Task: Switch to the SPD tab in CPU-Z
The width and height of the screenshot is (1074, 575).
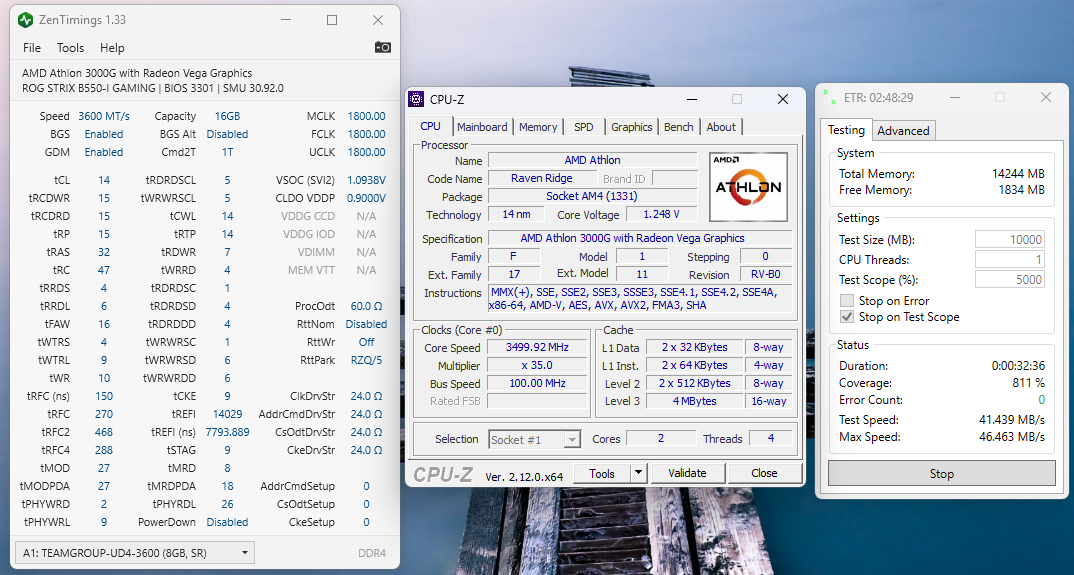Action: pos(584,127)
